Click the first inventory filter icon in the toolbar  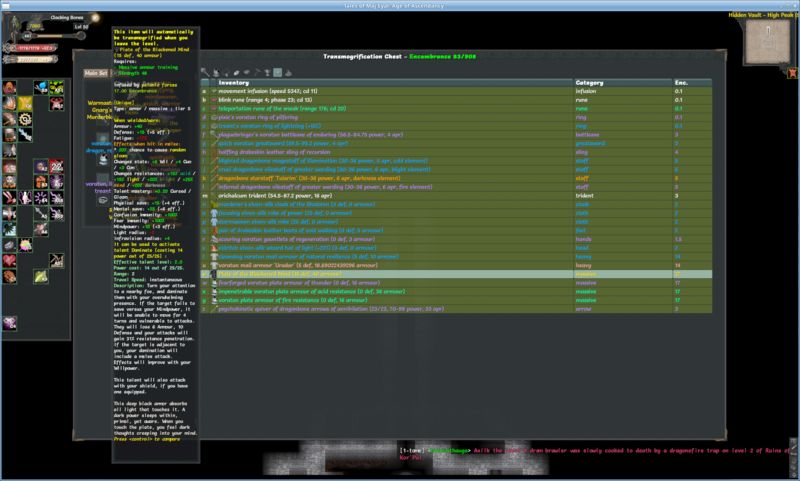point(205,72)
